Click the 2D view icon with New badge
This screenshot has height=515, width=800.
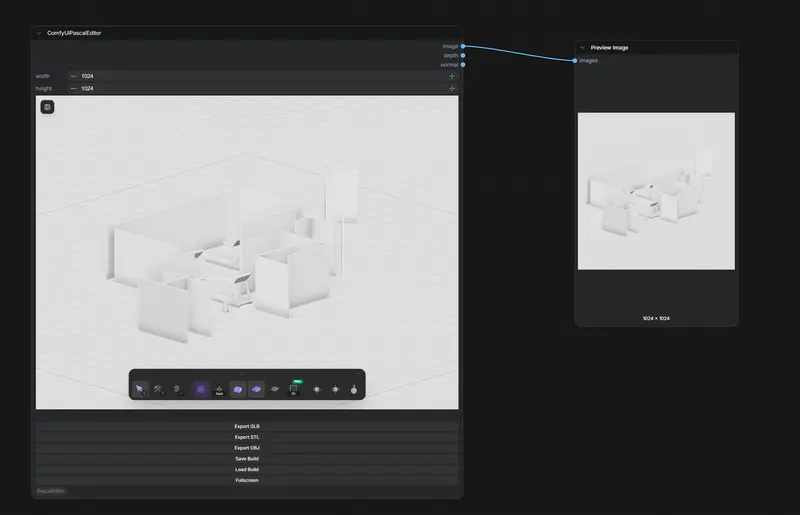tap(294, 388)
